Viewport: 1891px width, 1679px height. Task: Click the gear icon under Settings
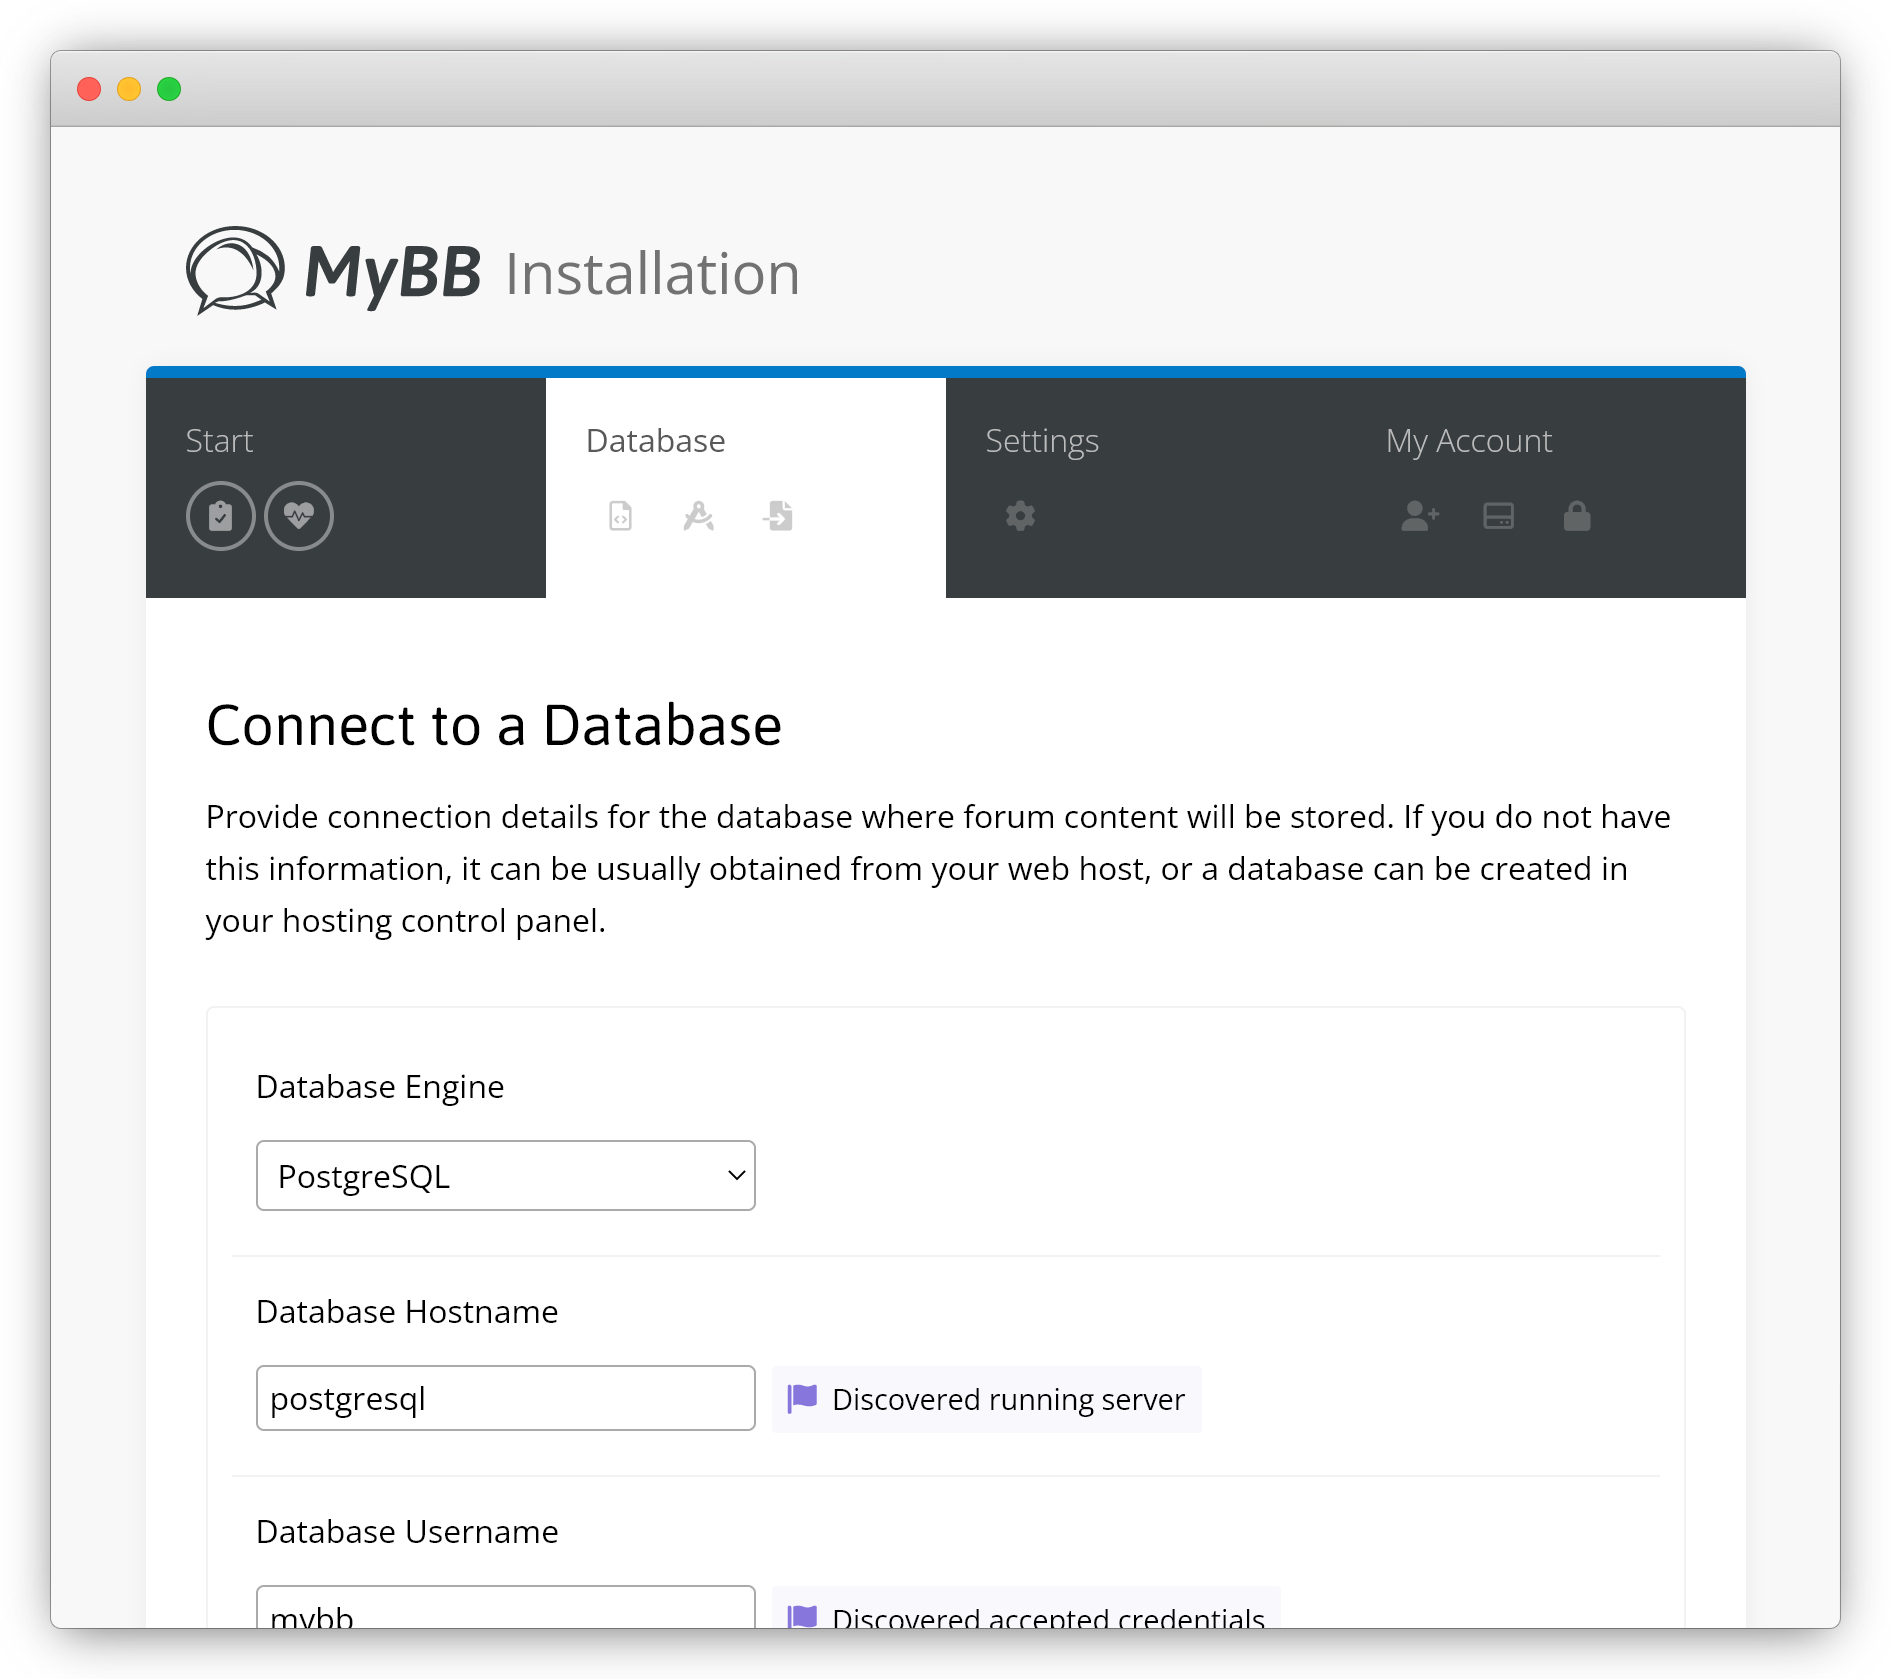1020,516
